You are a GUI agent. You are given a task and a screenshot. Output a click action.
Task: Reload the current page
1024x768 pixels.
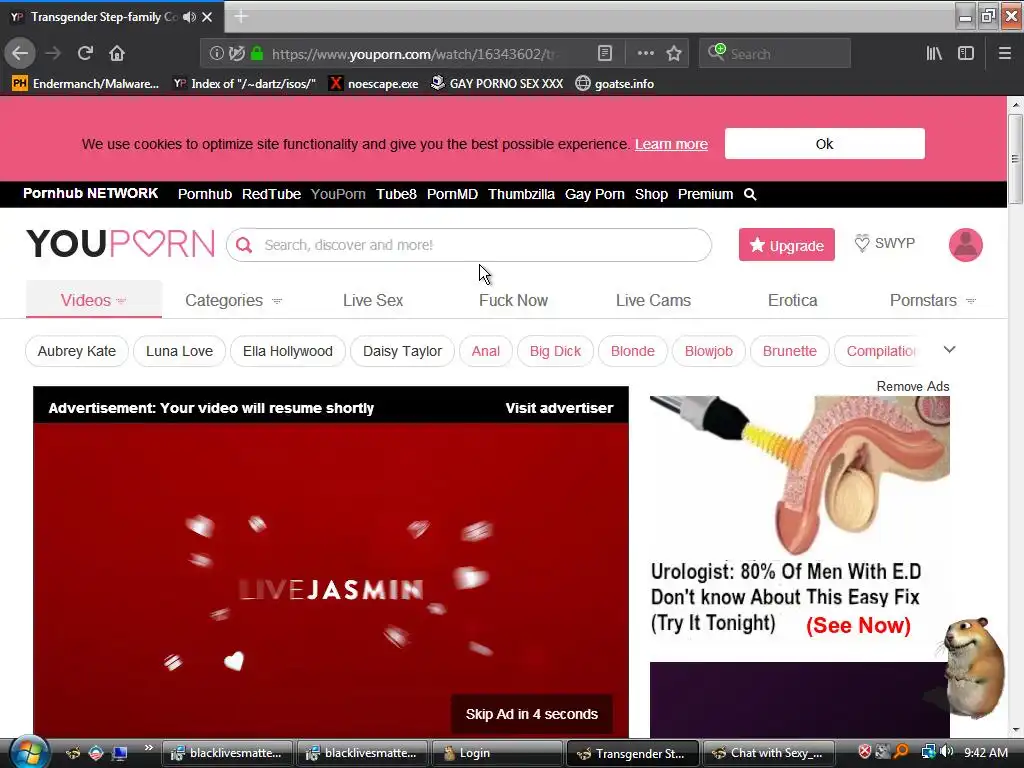click(85, 53)
